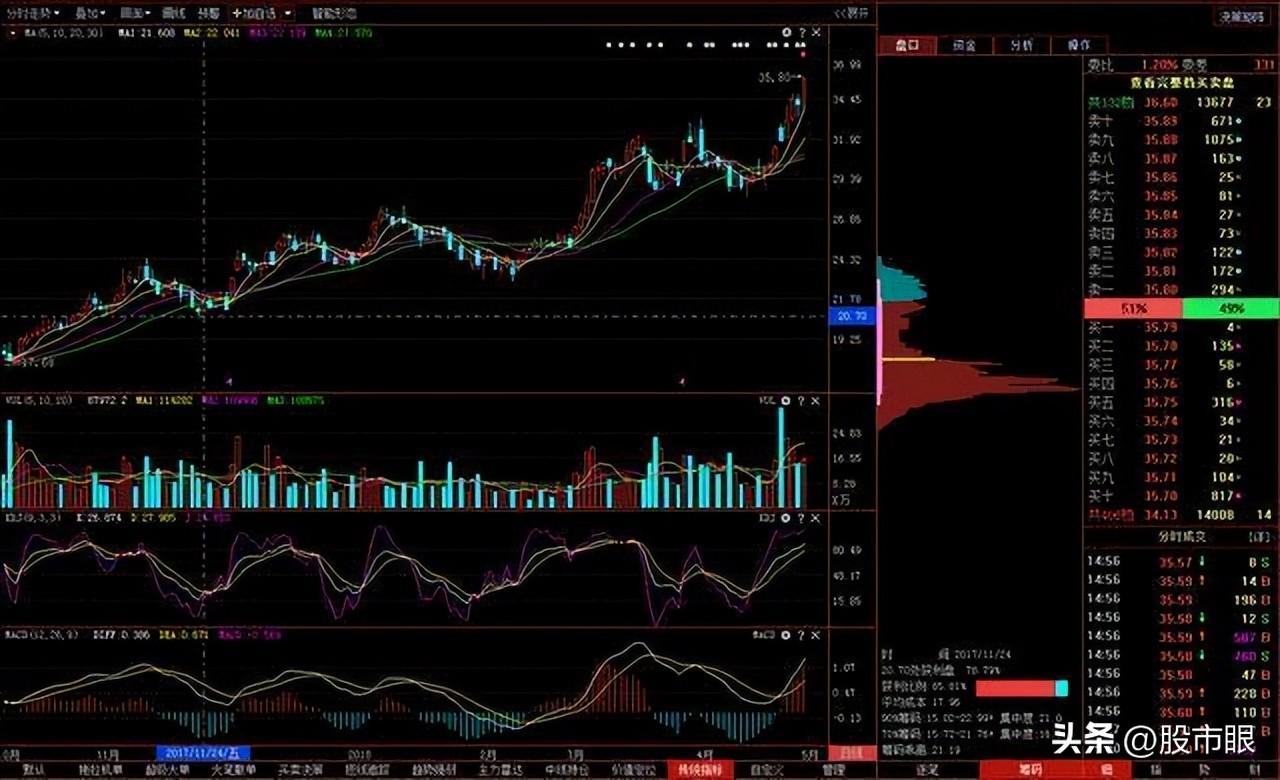Click the 14:56 35.57 8 S trade row
The image size is (1280, 780).
tap(1181, 562)
